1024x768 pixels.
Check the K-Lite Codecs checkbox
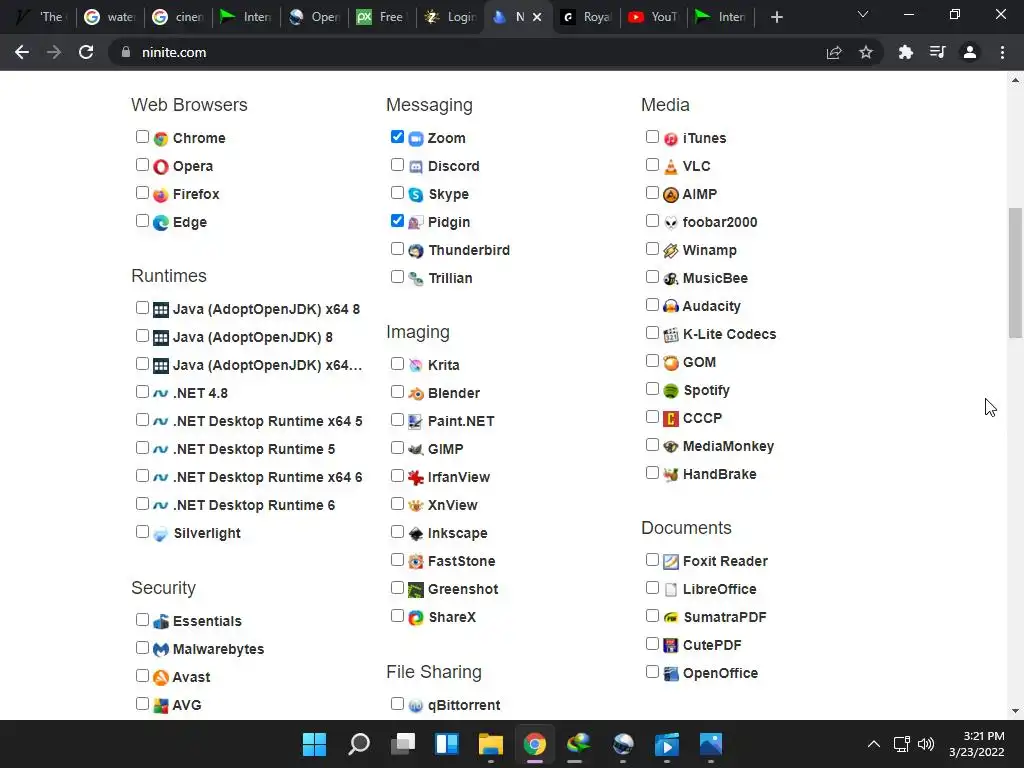click(x=652, y=332)
